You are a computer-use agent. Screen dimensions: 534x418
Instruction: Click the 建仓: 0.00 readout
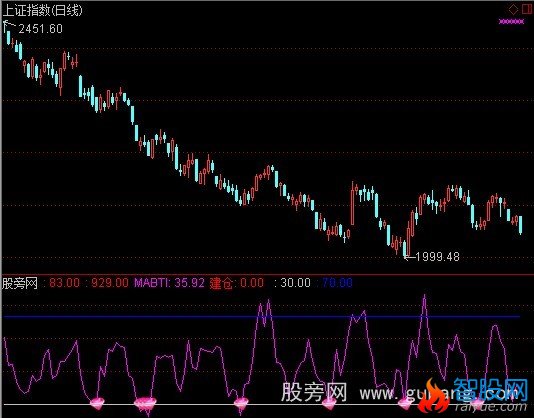coord(237,283)
